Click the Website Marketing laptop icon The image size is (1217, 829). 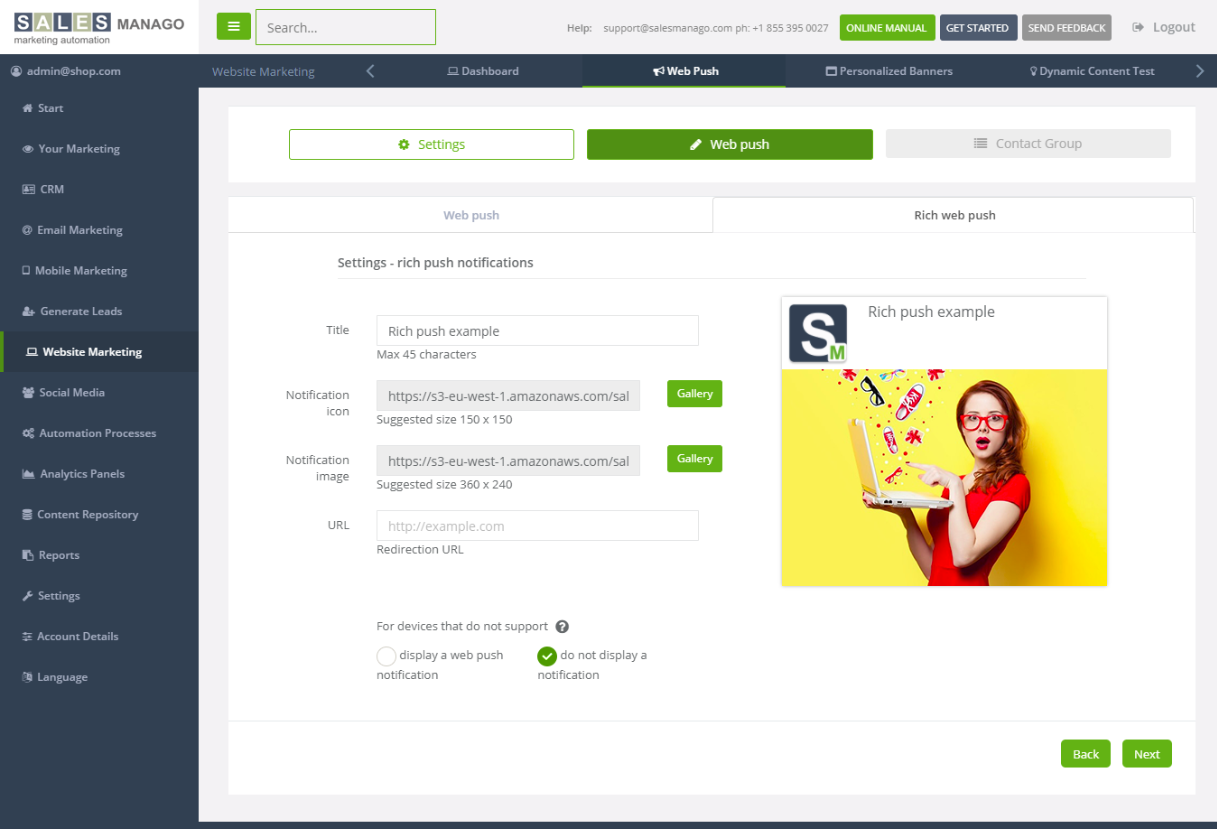(32, 352)
